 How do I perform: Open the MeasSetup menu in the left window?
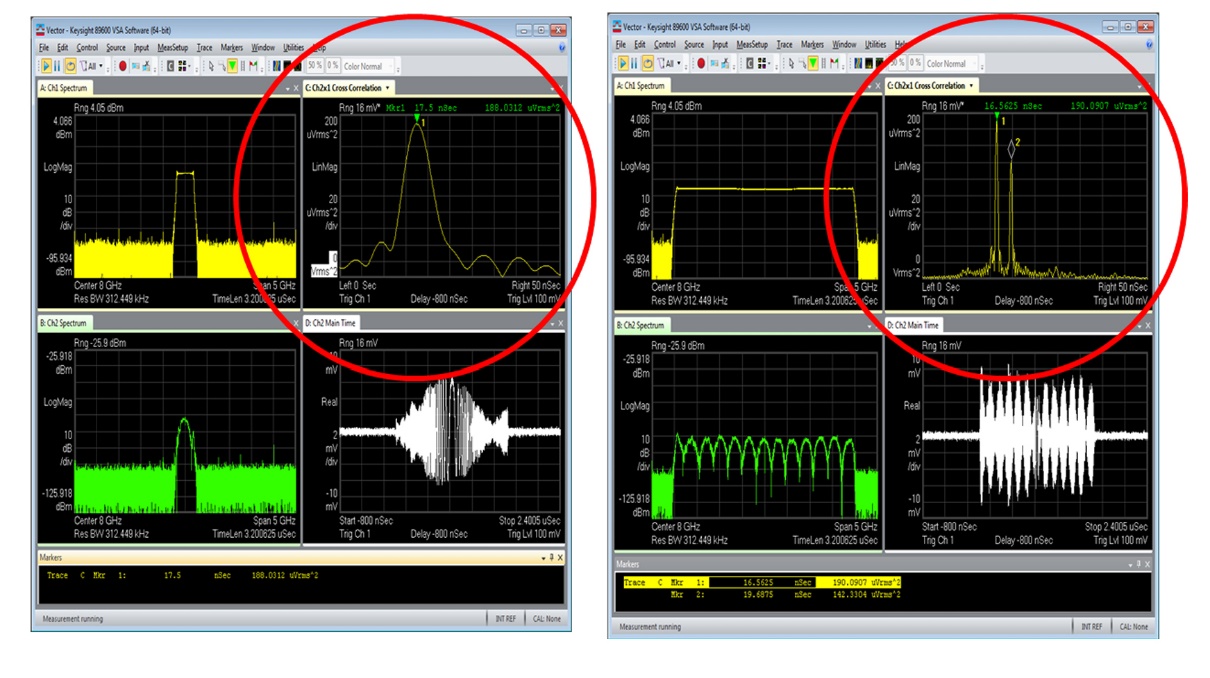tap(173, 47)
